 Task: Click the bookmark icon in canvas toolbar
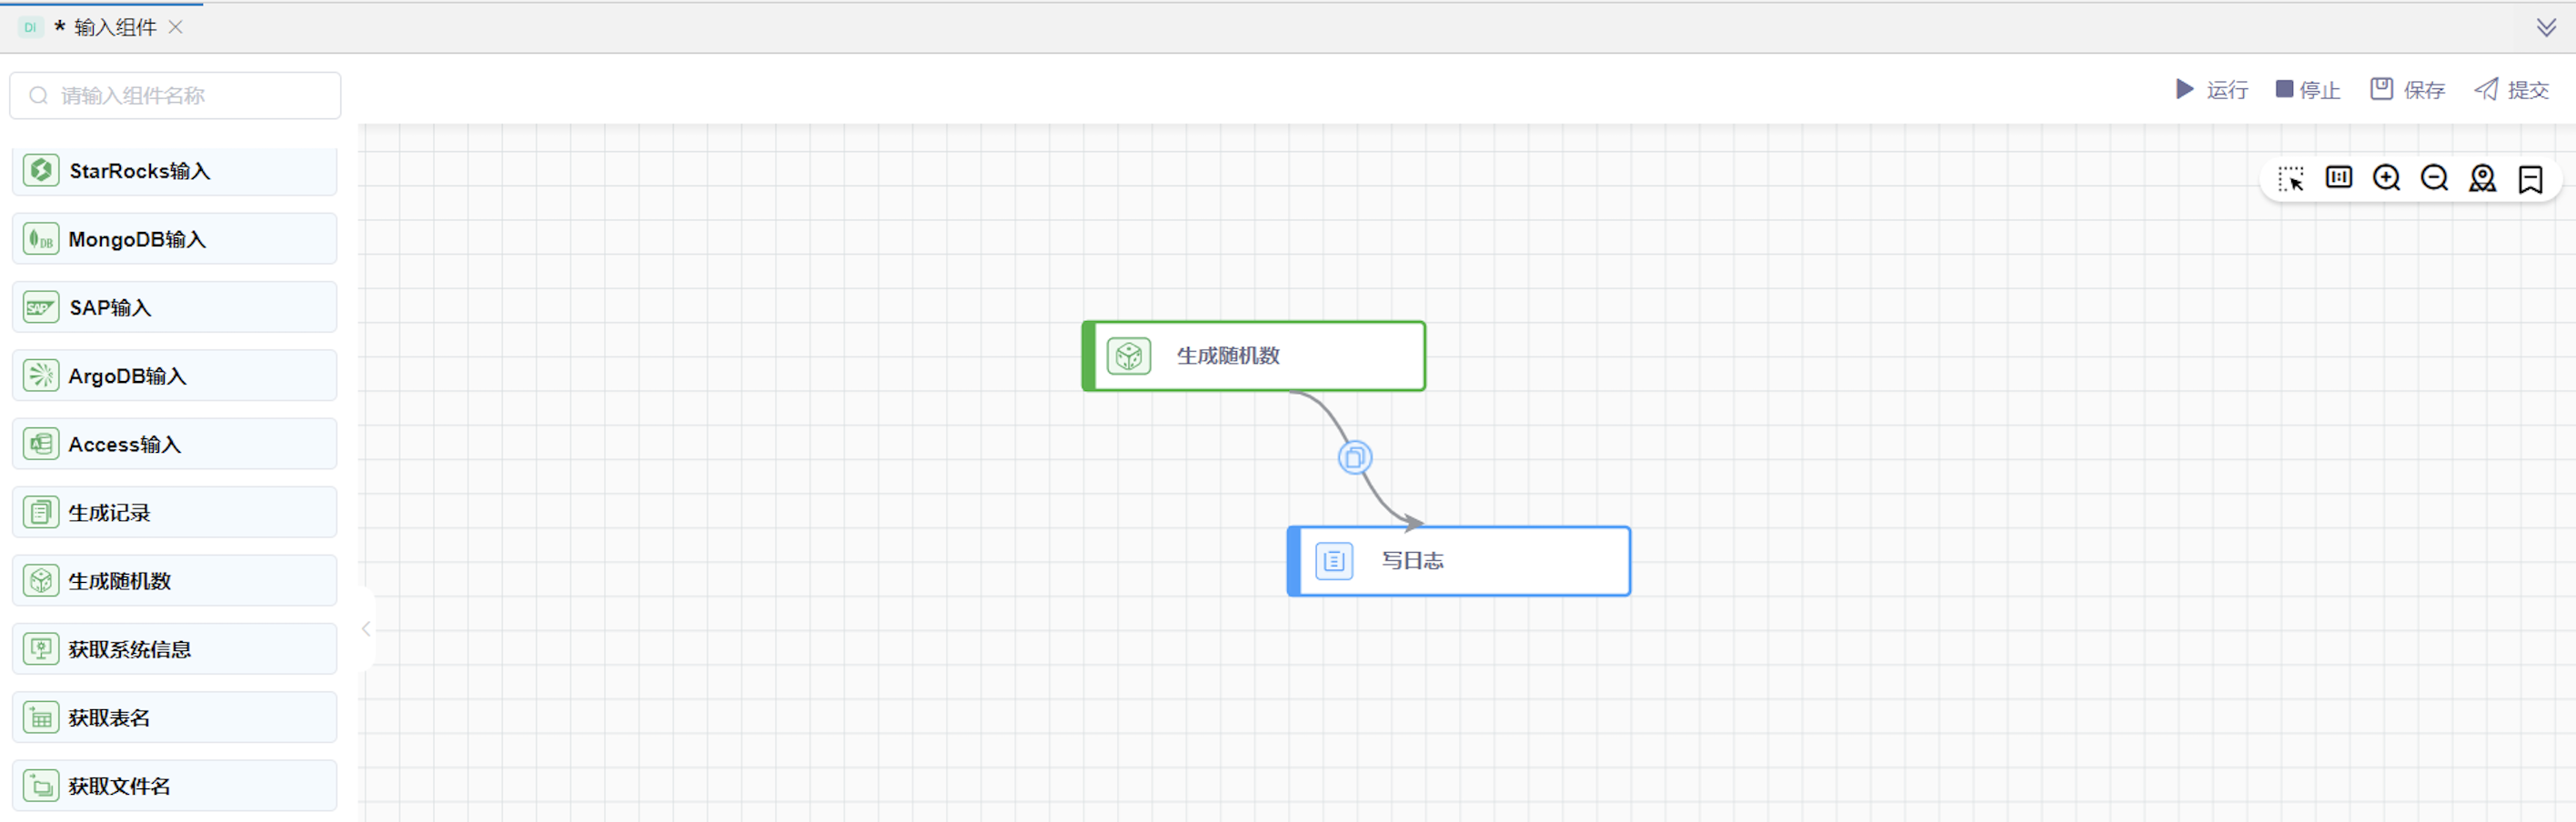click(x=2530, y=179)
